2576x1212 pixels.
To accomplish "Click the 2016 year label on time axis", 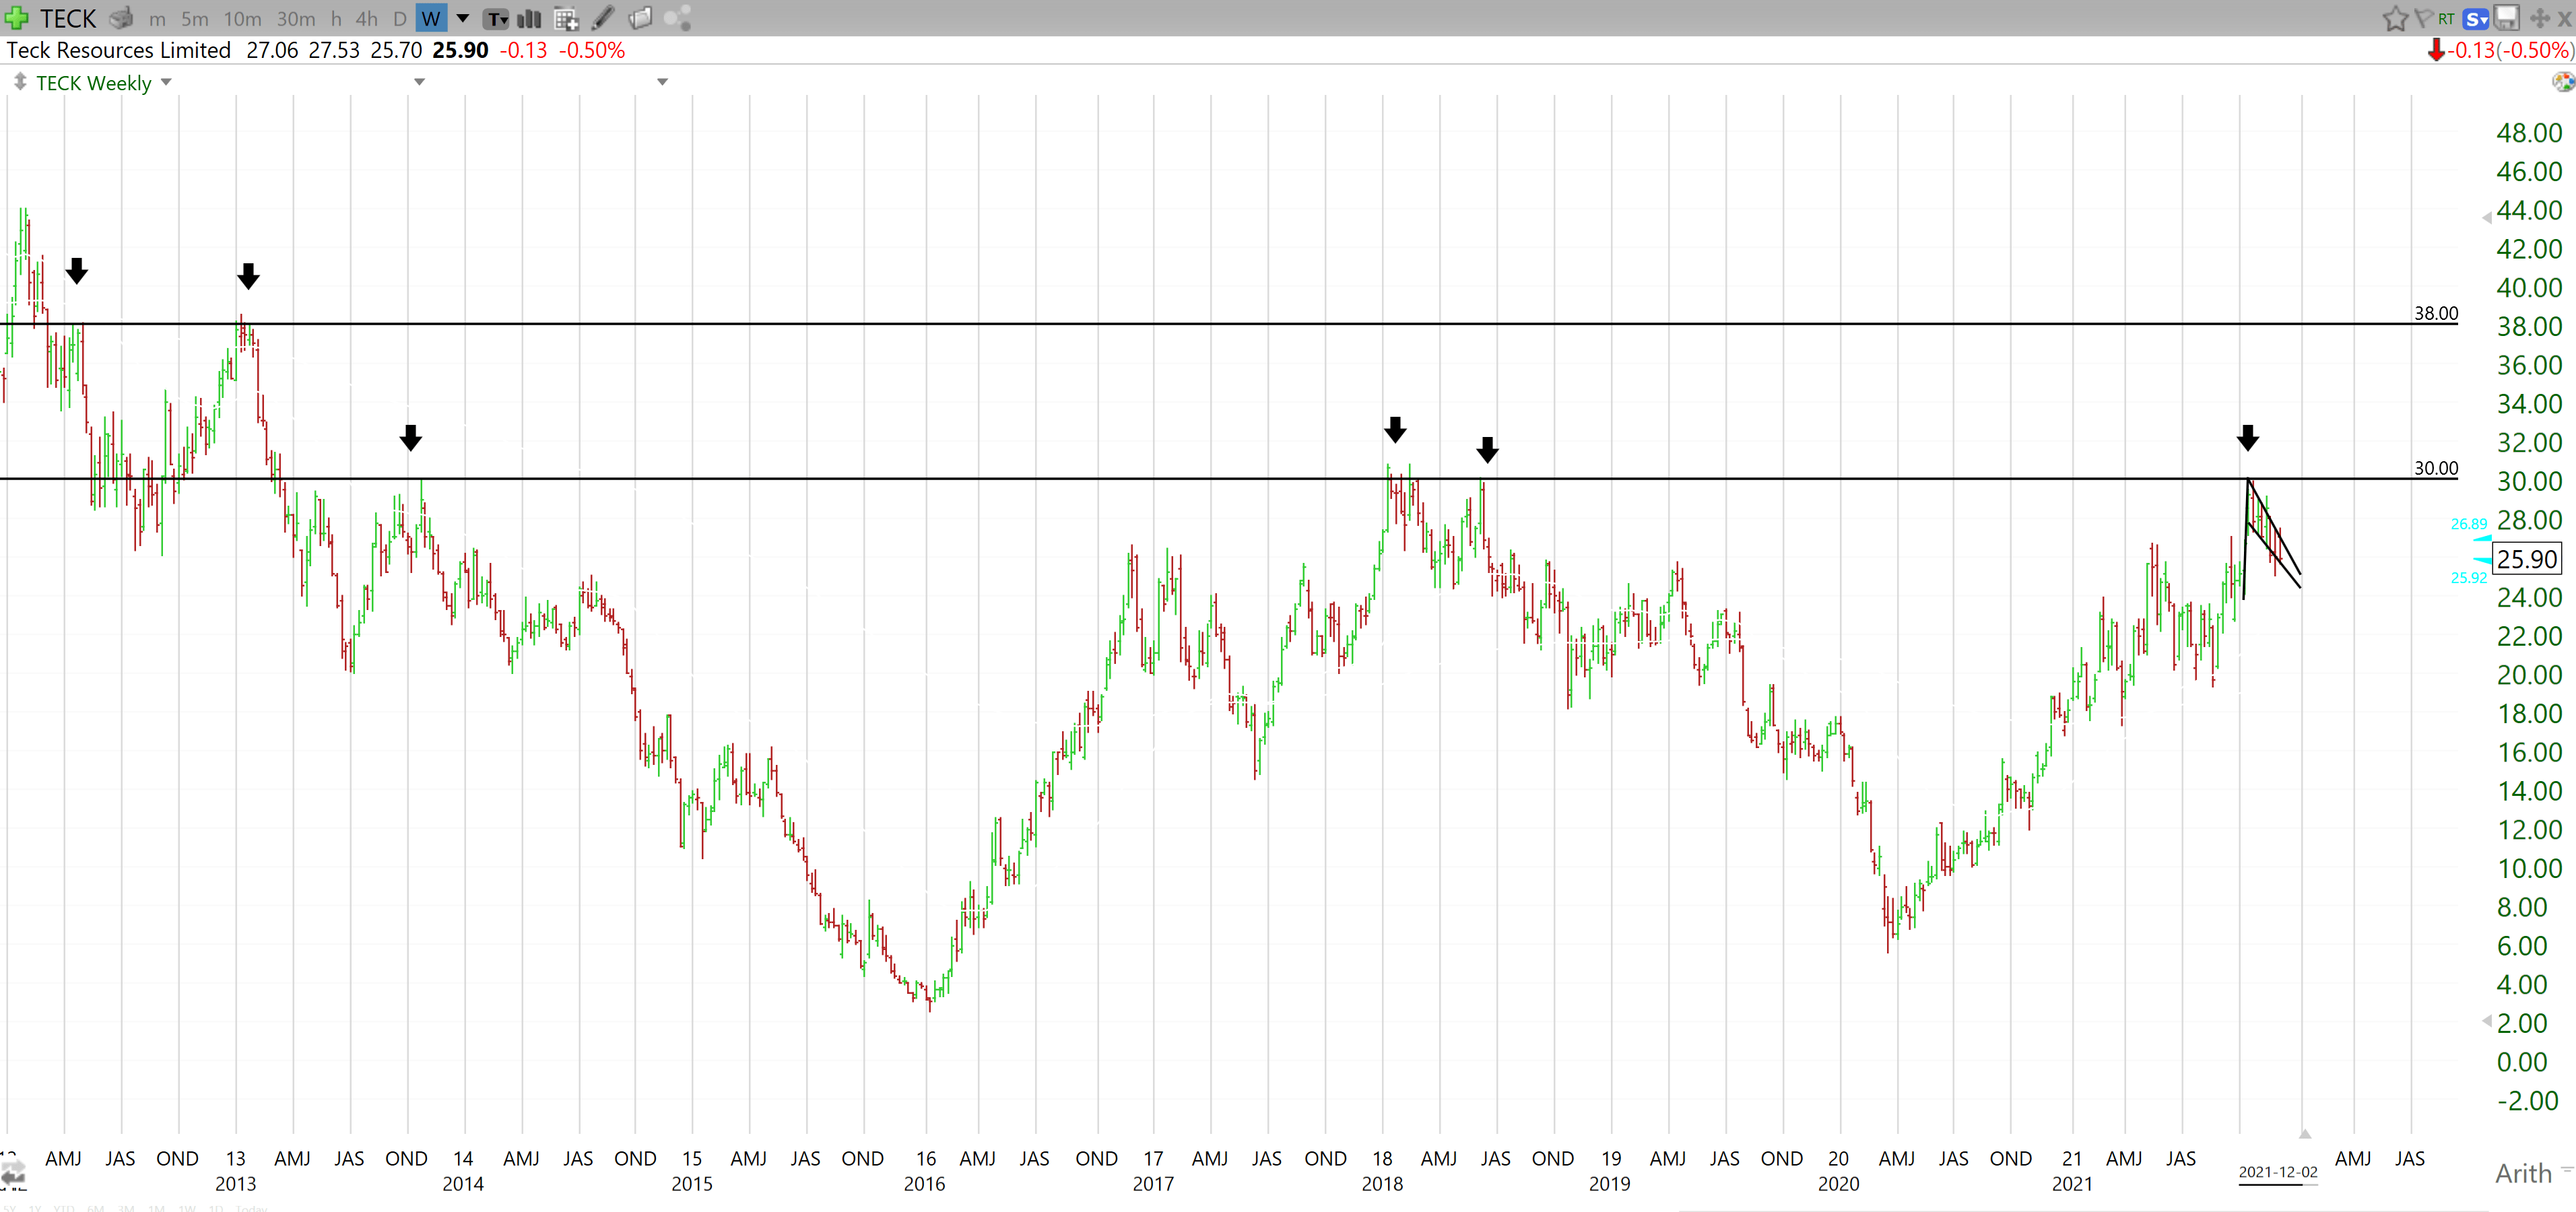I will pos(924,1184).
